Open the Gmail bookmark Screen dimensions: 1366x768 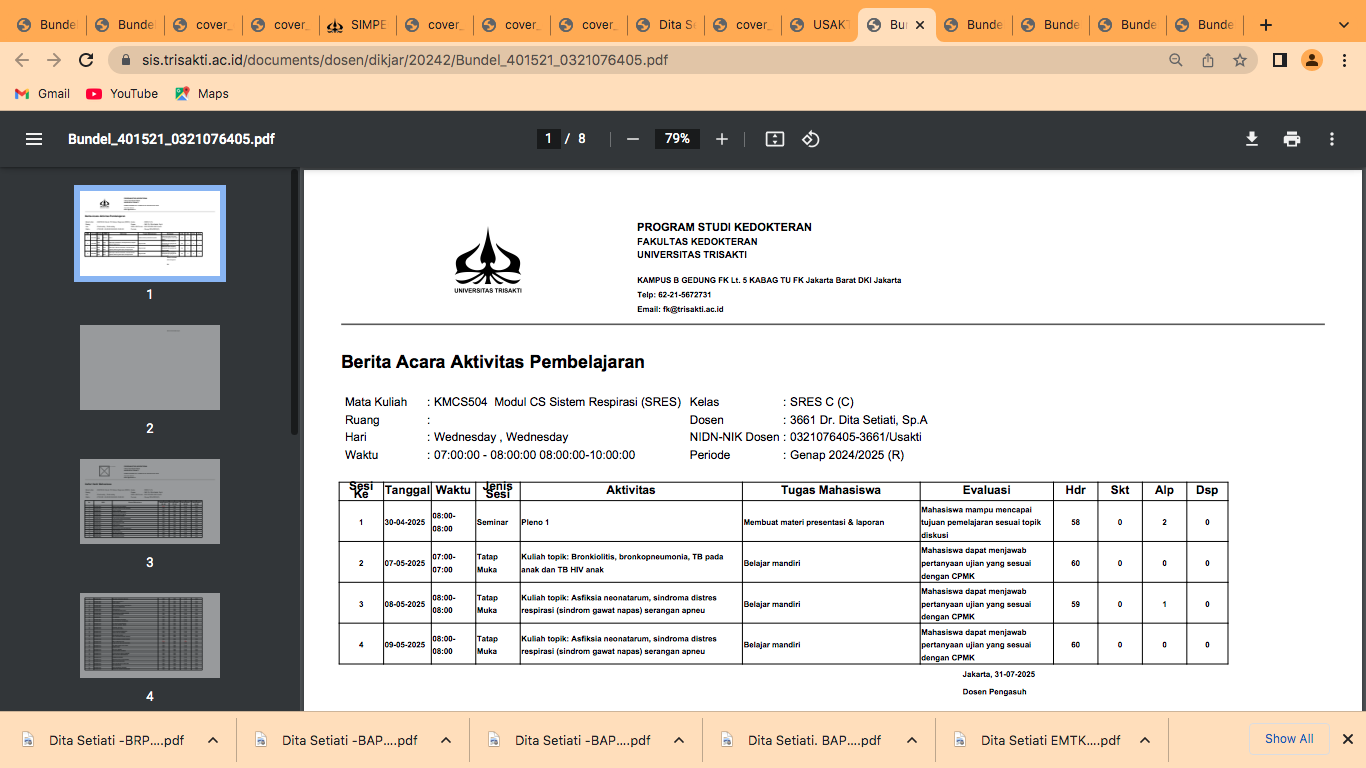point(42,93)
